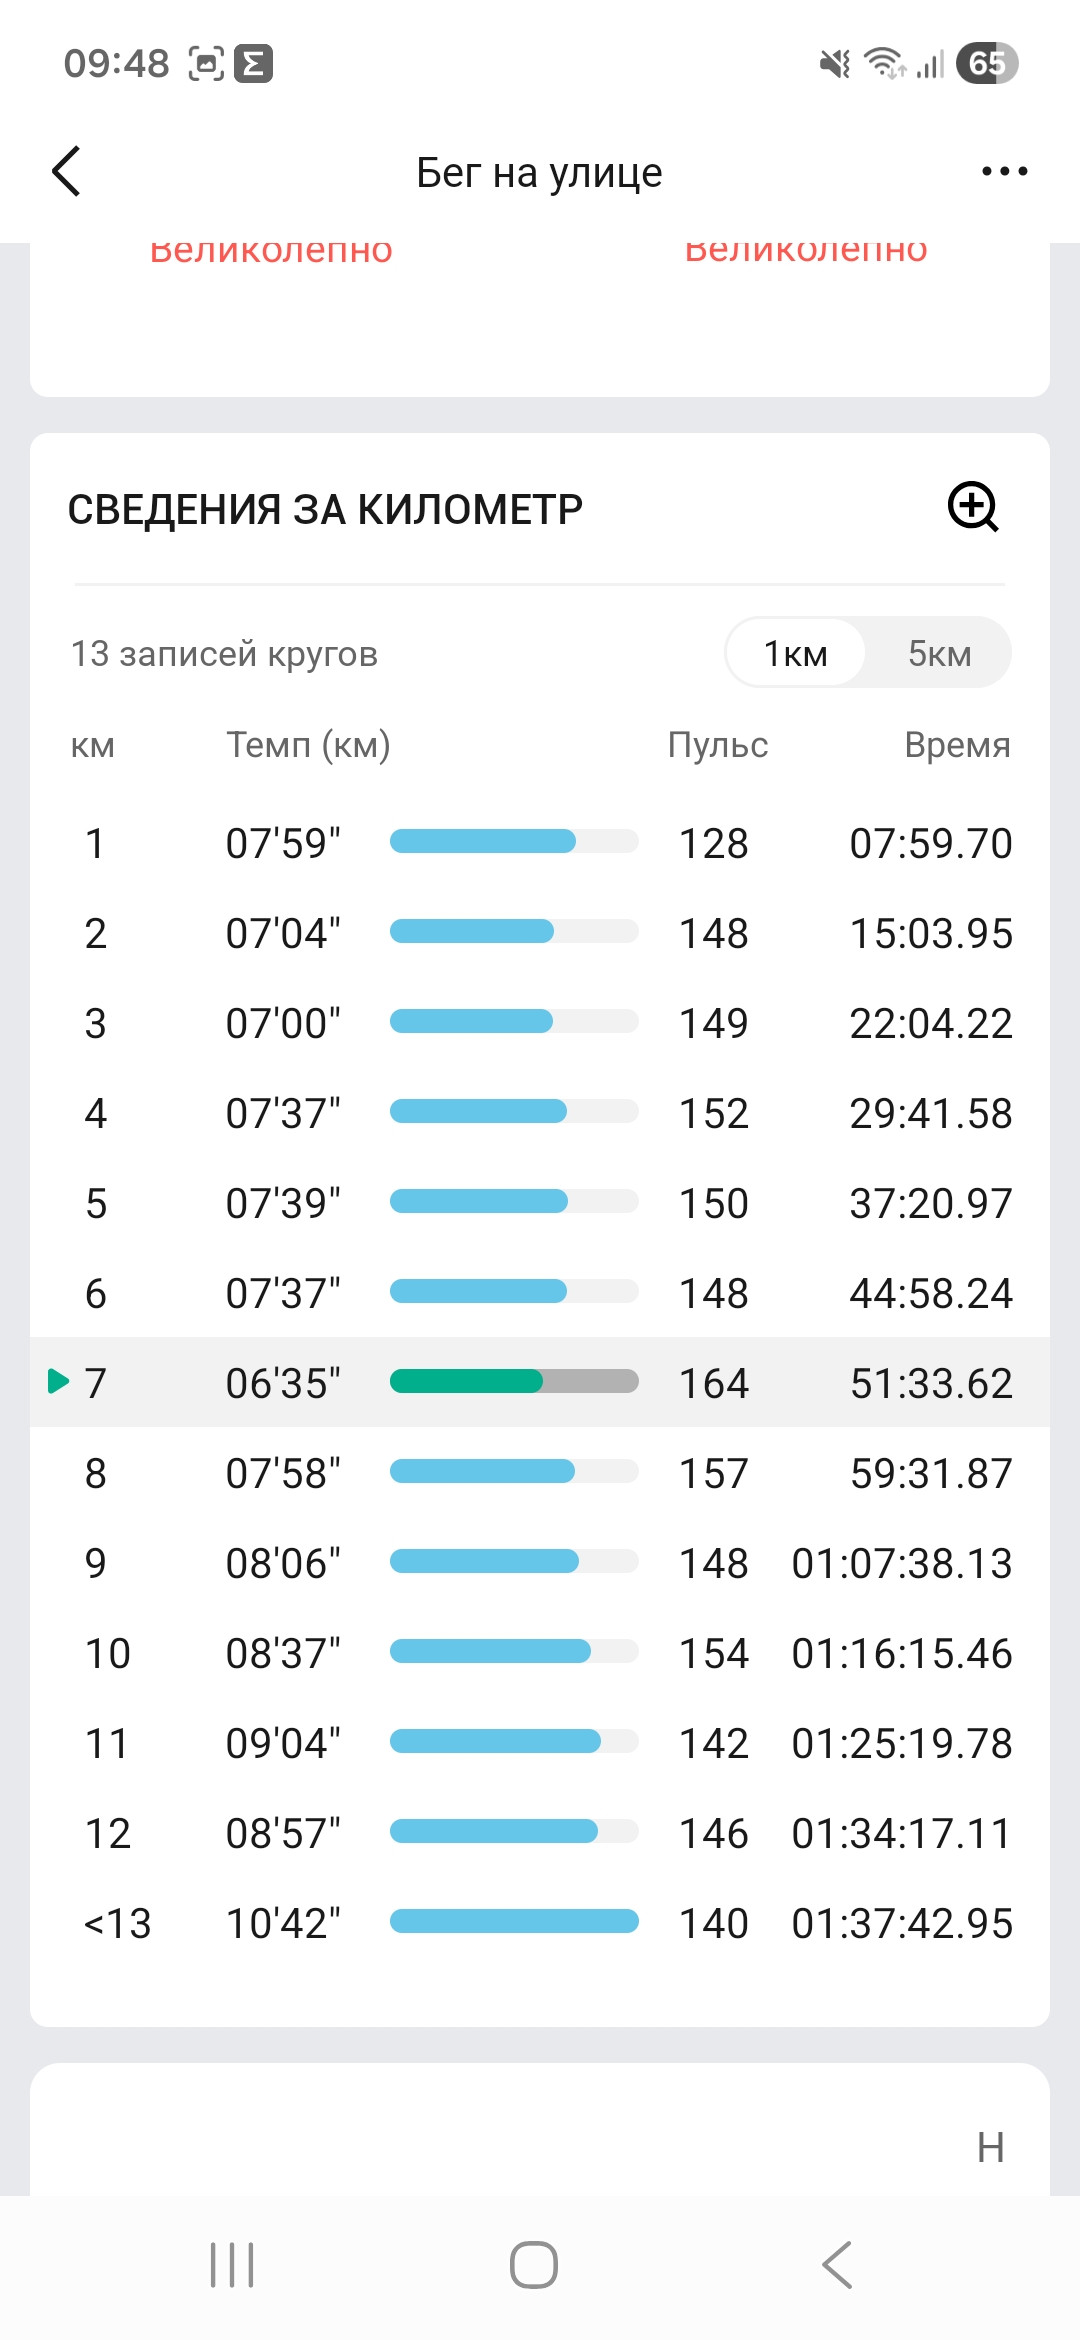Tap the green triangle marker on lap 7
Viewport: 1080px width, 2340px height.
pyautogui.click(x=59, y=1381)
